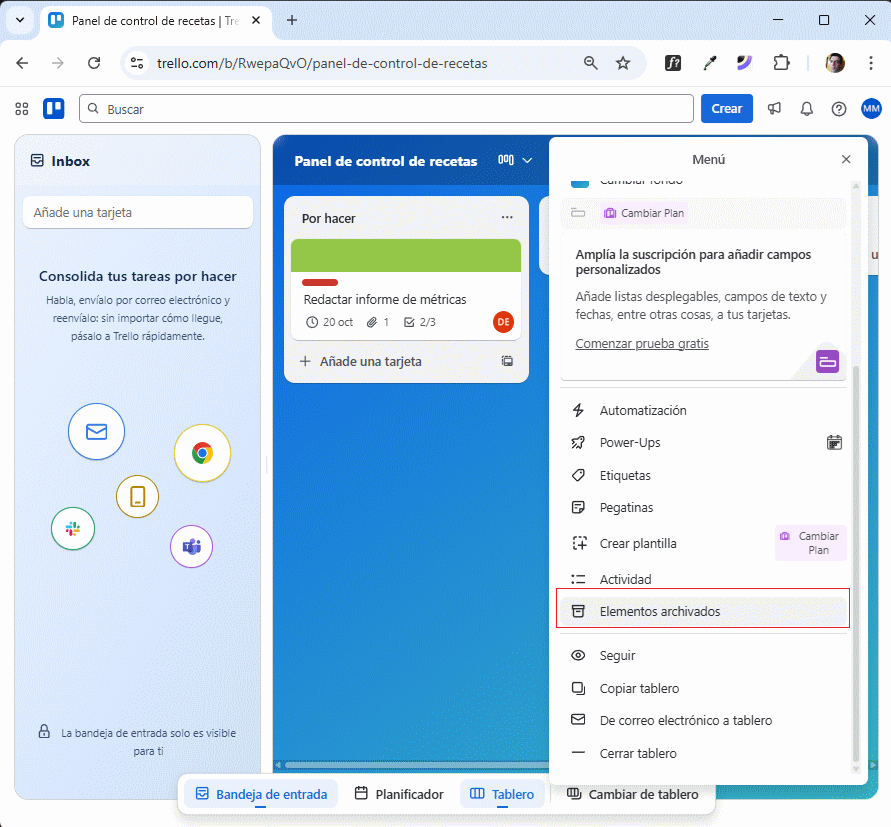Click the notifications bell icon
The height and width of the screenshot is (827, 891).
click(x=806, y=108)
